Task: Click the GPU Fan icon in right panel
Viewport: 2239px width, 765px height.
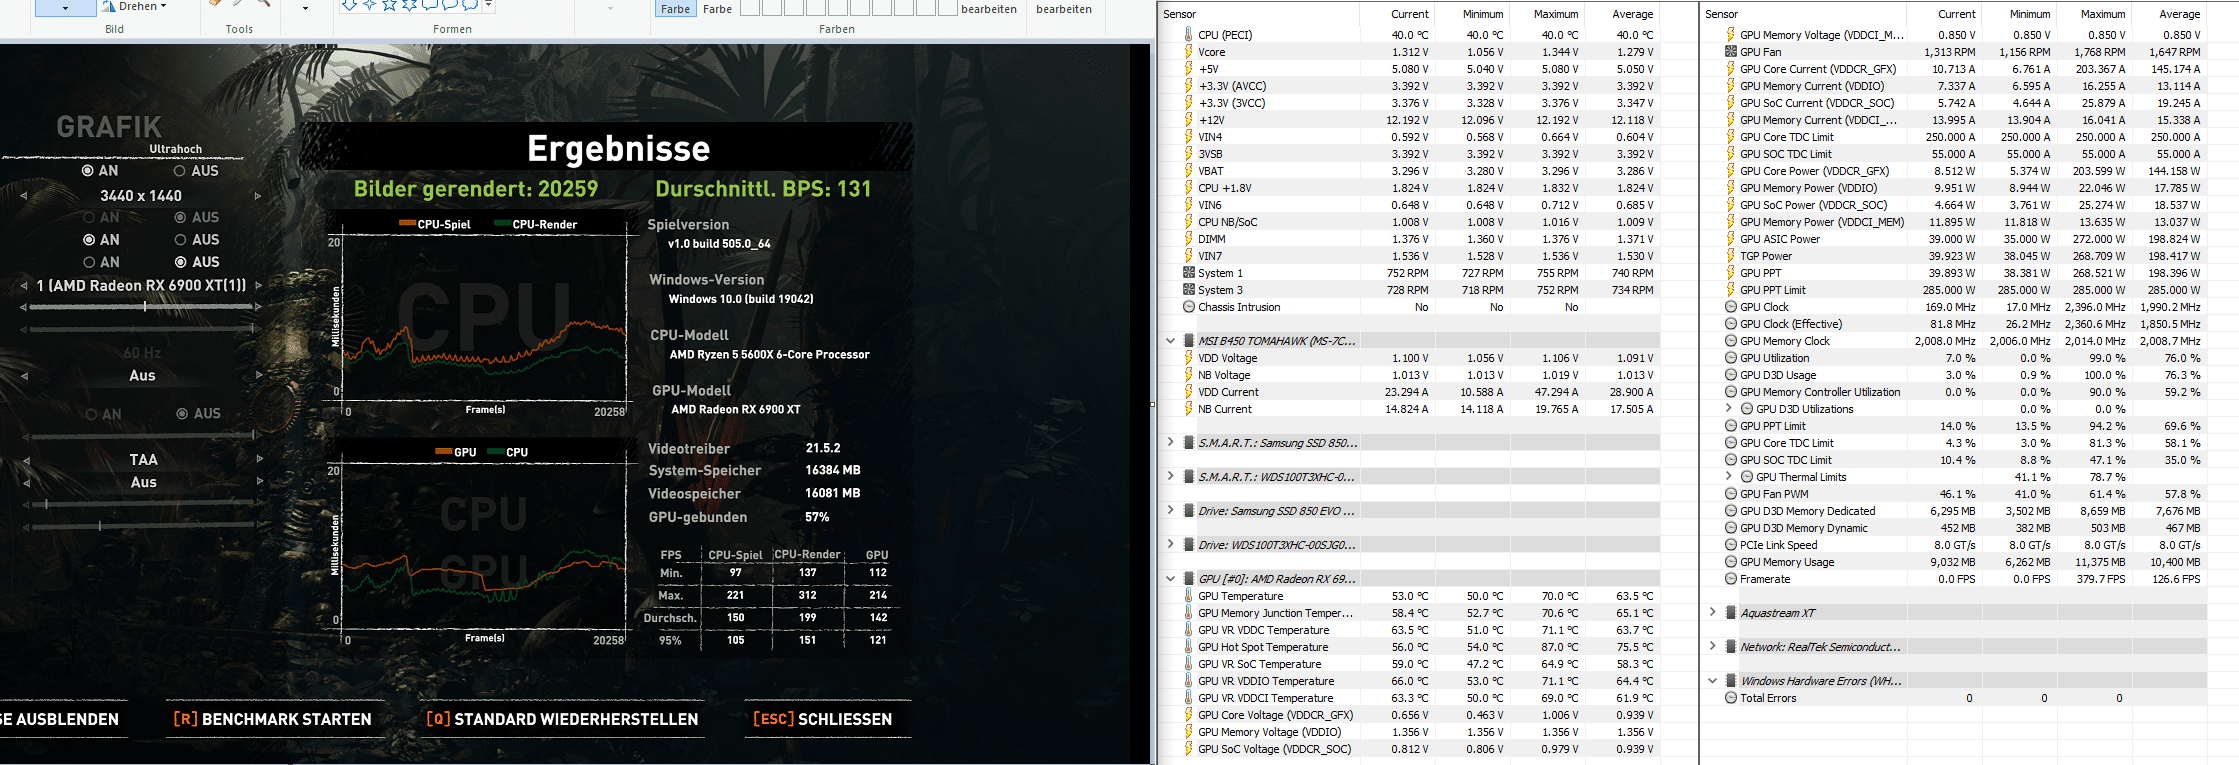Action: point(1730,52)
